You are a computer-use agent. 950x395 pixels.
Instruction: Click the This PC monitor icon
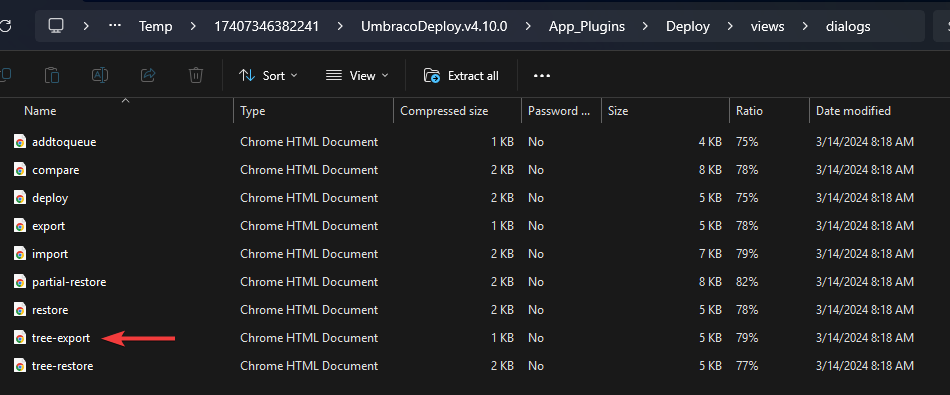56,25
